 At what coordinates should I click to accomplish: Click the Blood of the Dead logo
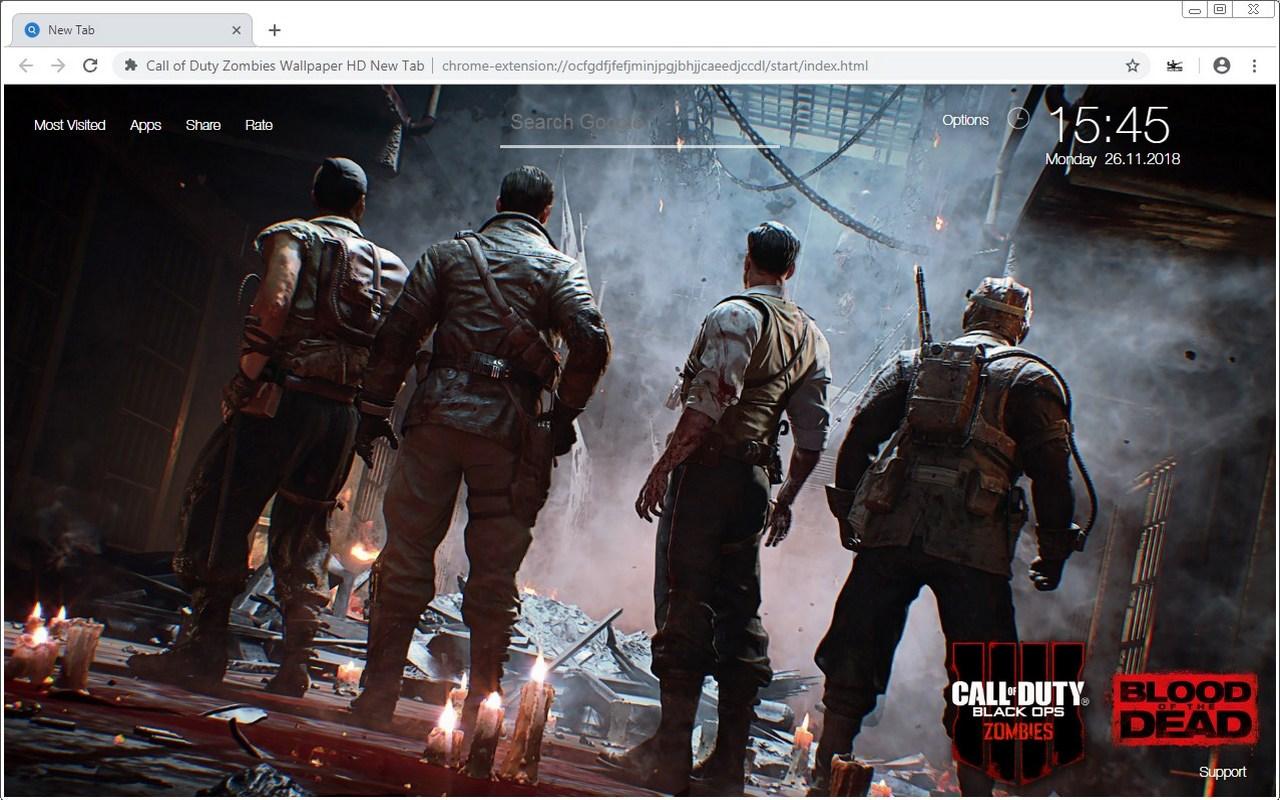(1185, 710)
